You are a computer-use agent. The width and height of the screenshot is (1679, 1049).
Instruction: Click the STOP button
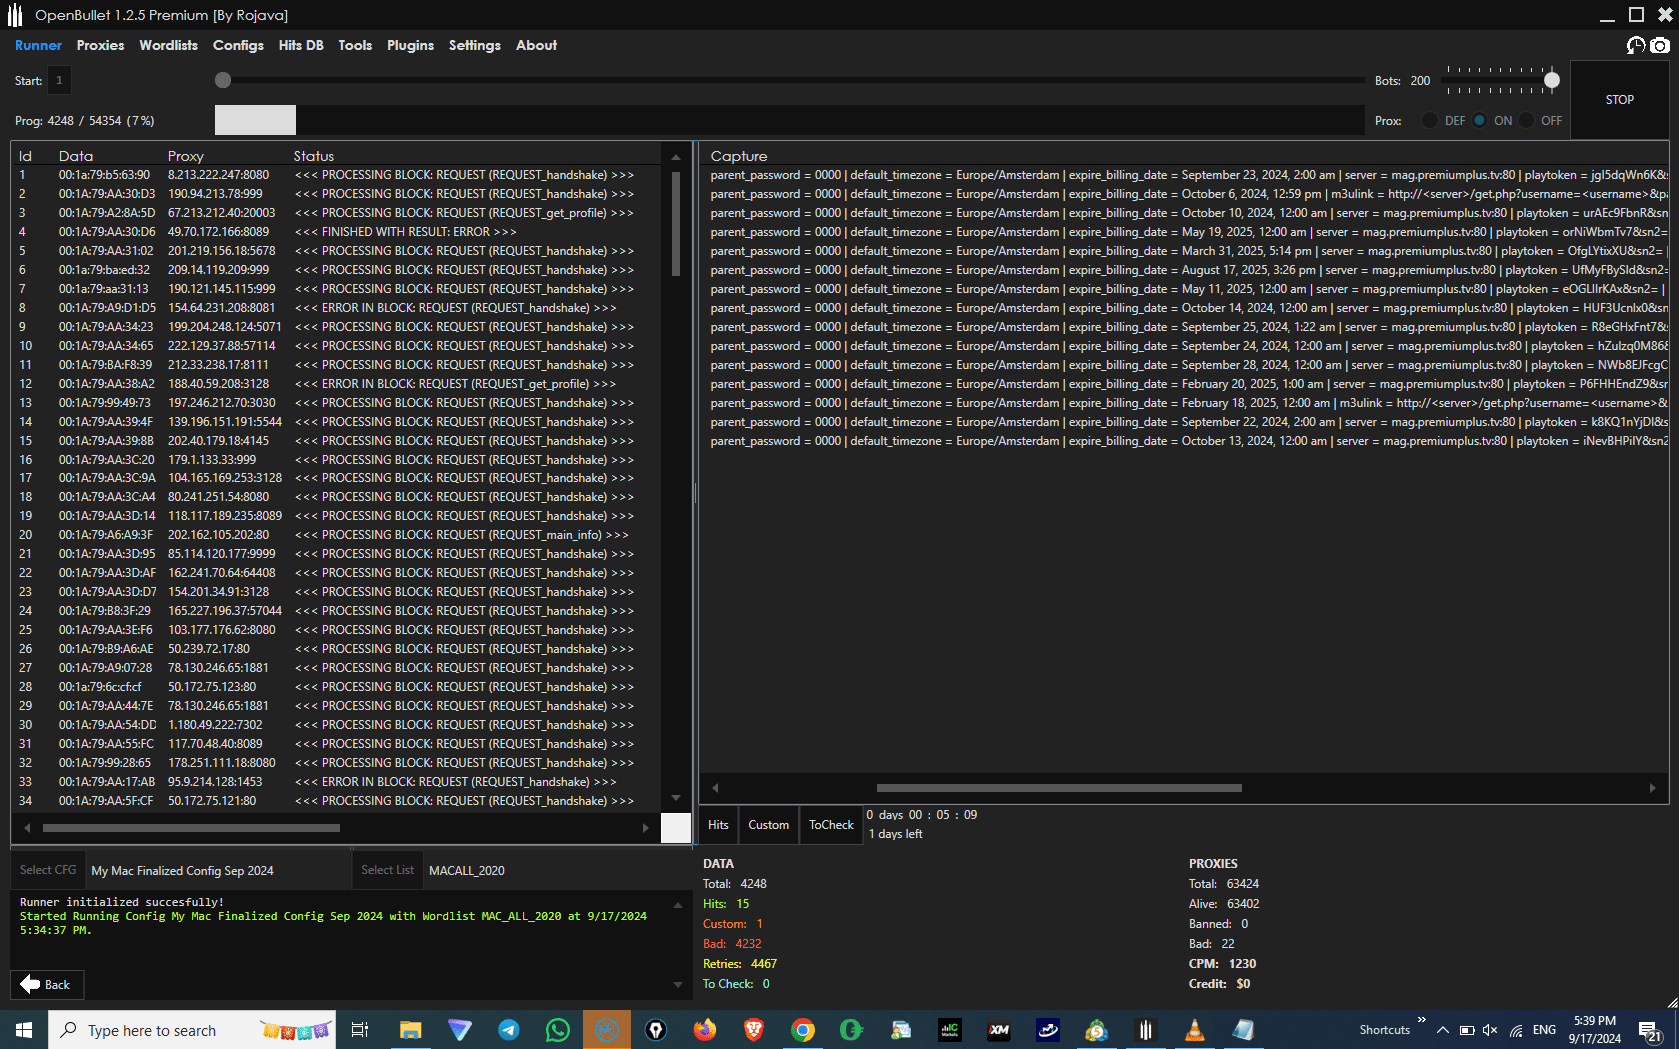click(x=1620, y=100)
